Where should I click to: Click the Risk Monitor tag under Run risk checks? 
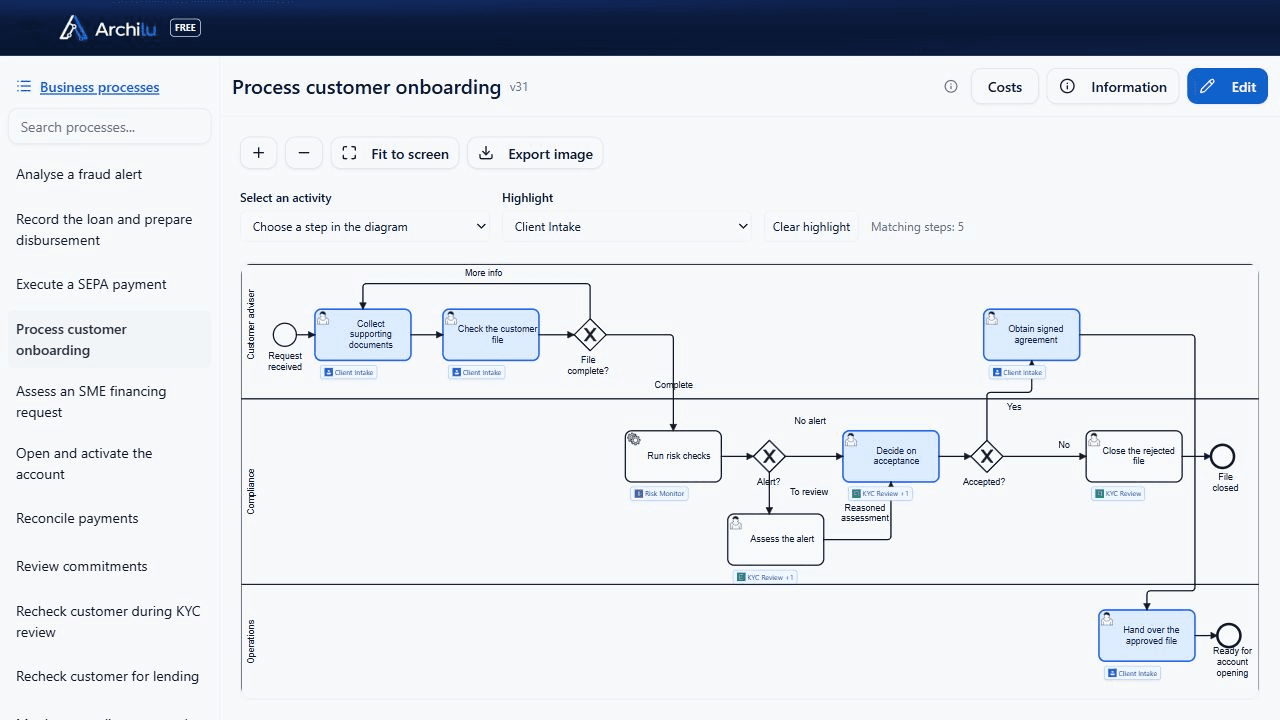click(659, 494)
